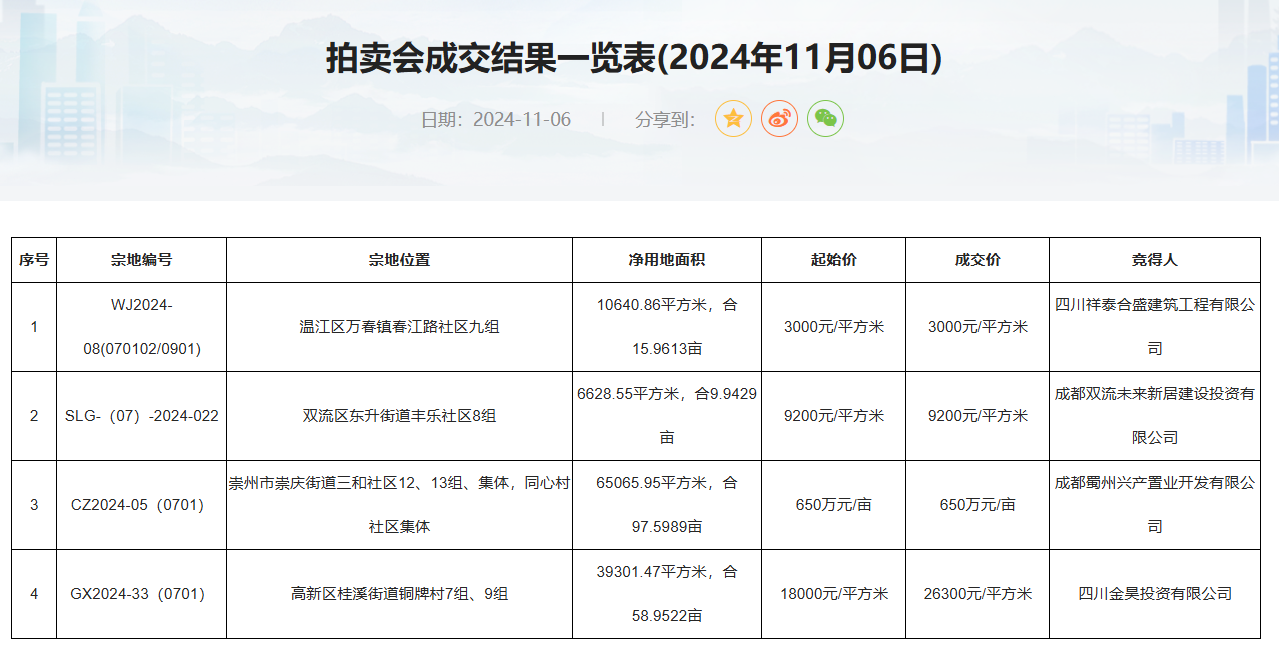Share the page via the WeChat icon
Image resolution: width=1279 pixels, height=651 pixels.
(825, 119)
